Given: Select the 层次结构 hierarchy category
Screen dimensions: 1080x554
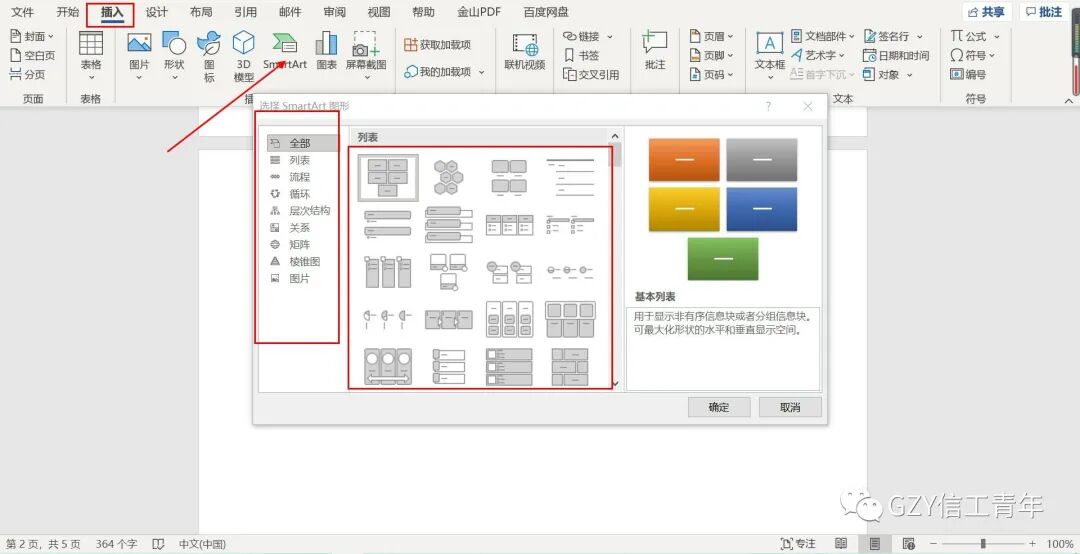Looking at the screenshot, I should click(302, 211).
